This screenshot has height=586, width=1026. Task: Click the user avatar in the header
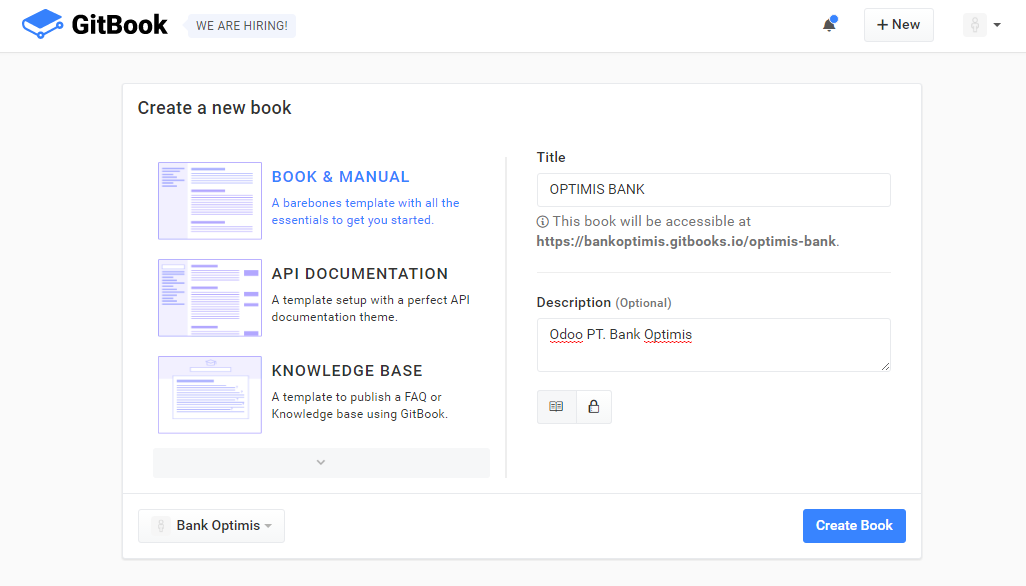click(x=974, y=25)
